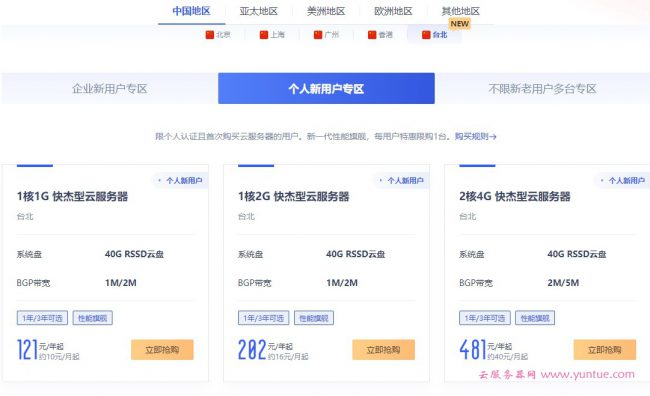Click the 1年/3年可选 tag on 1核1G card

pyautogui.click(x=42, y=318)
